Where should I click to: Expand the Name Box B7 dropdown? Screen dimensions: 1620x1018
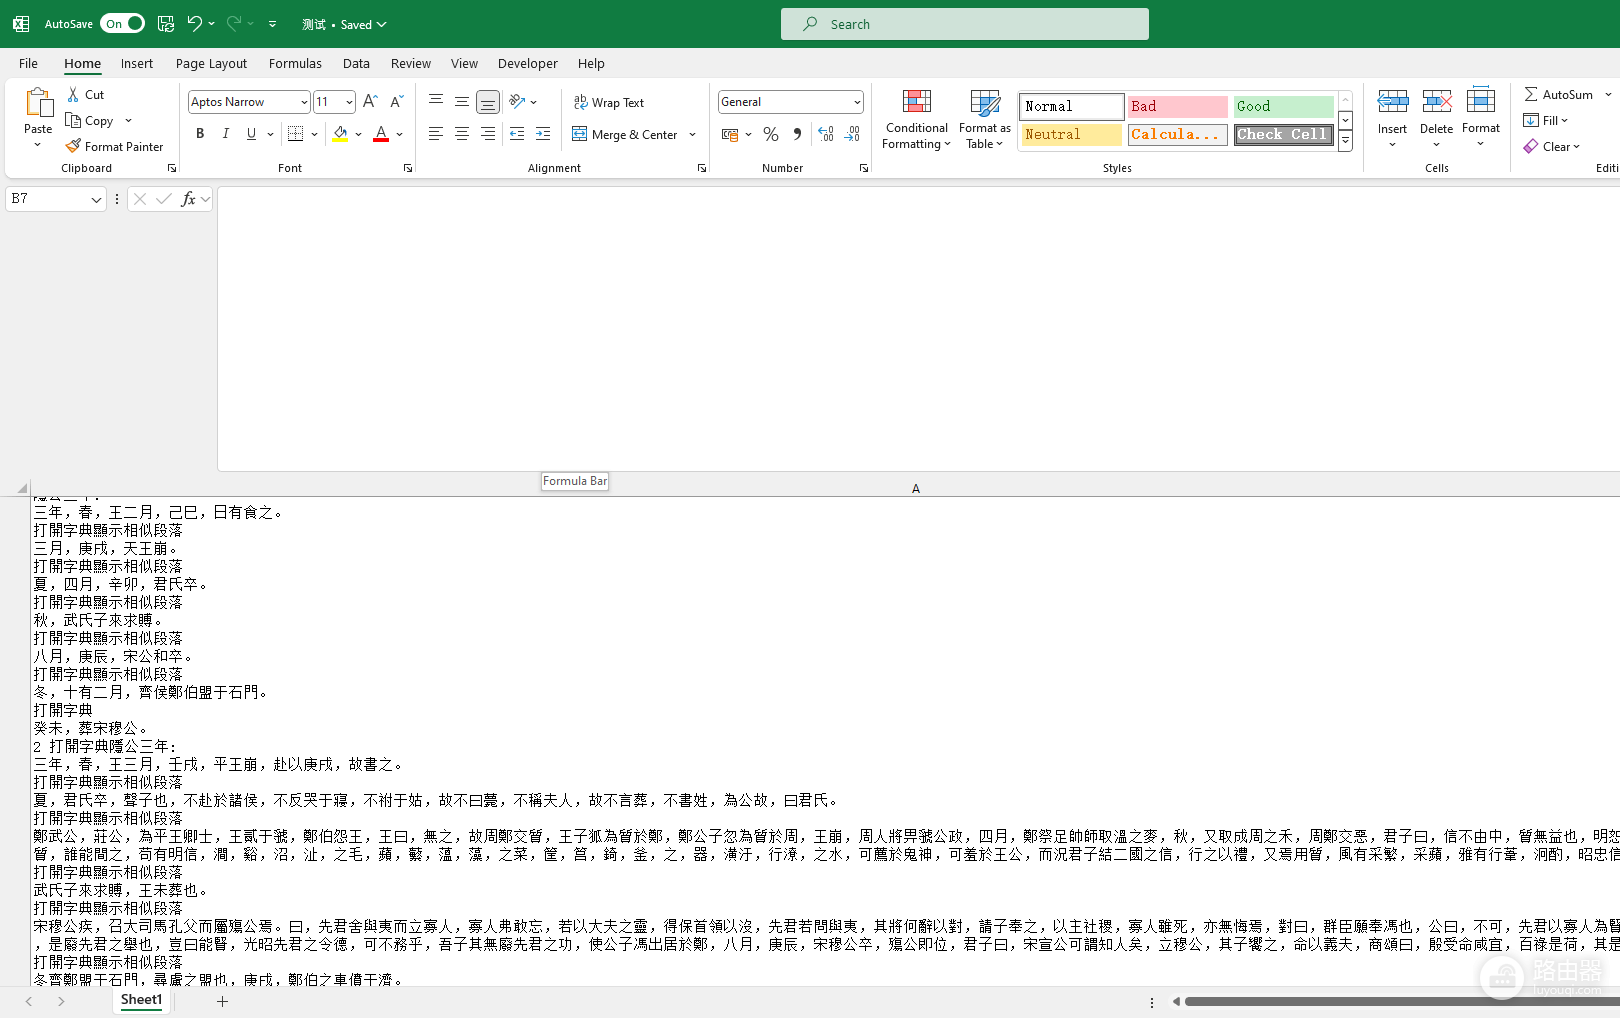click(x=96, y=199)
